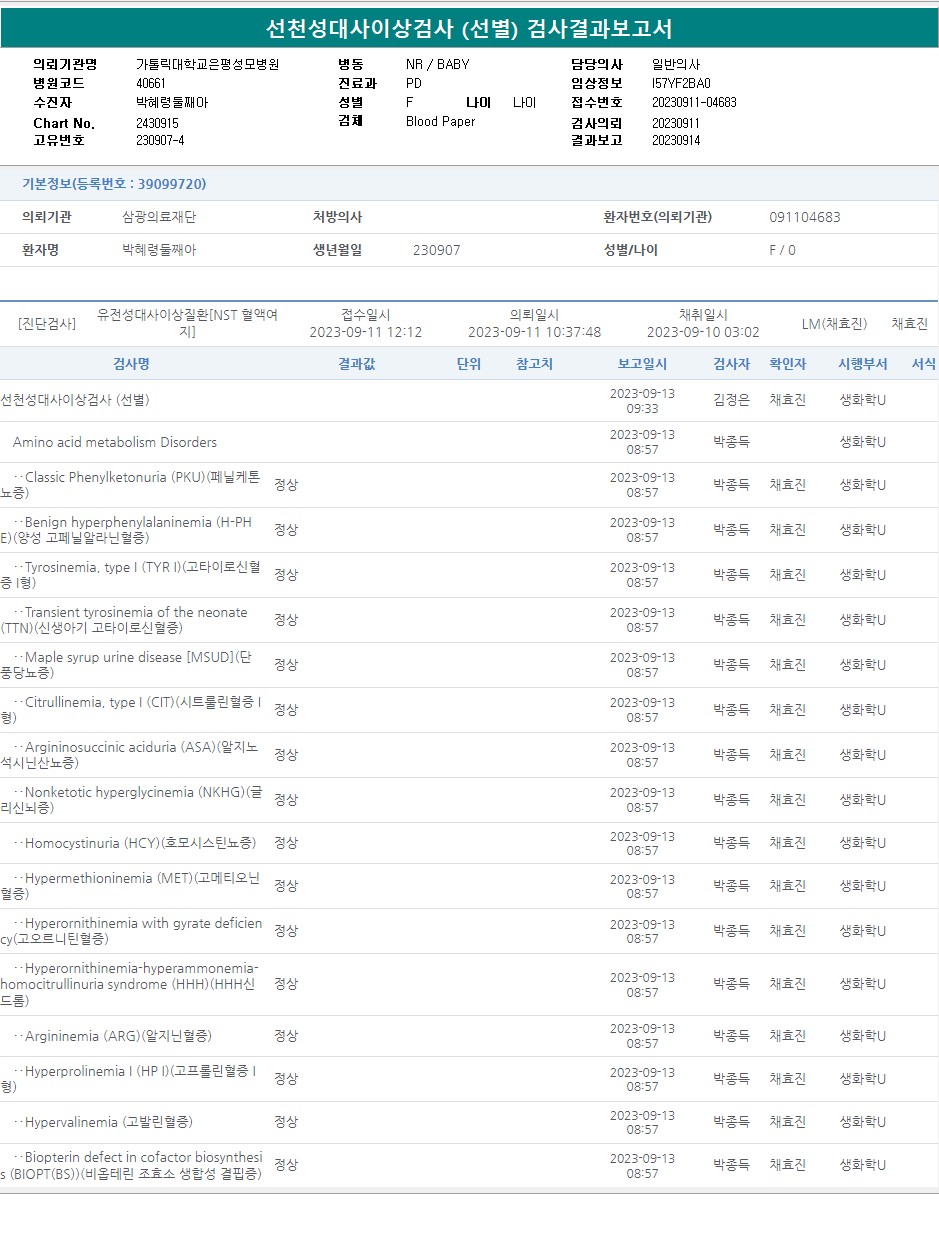Click the 채취일시 value 2023-09-10 03:02
This screenshot has height=1242, width=939.
(703, 332)
